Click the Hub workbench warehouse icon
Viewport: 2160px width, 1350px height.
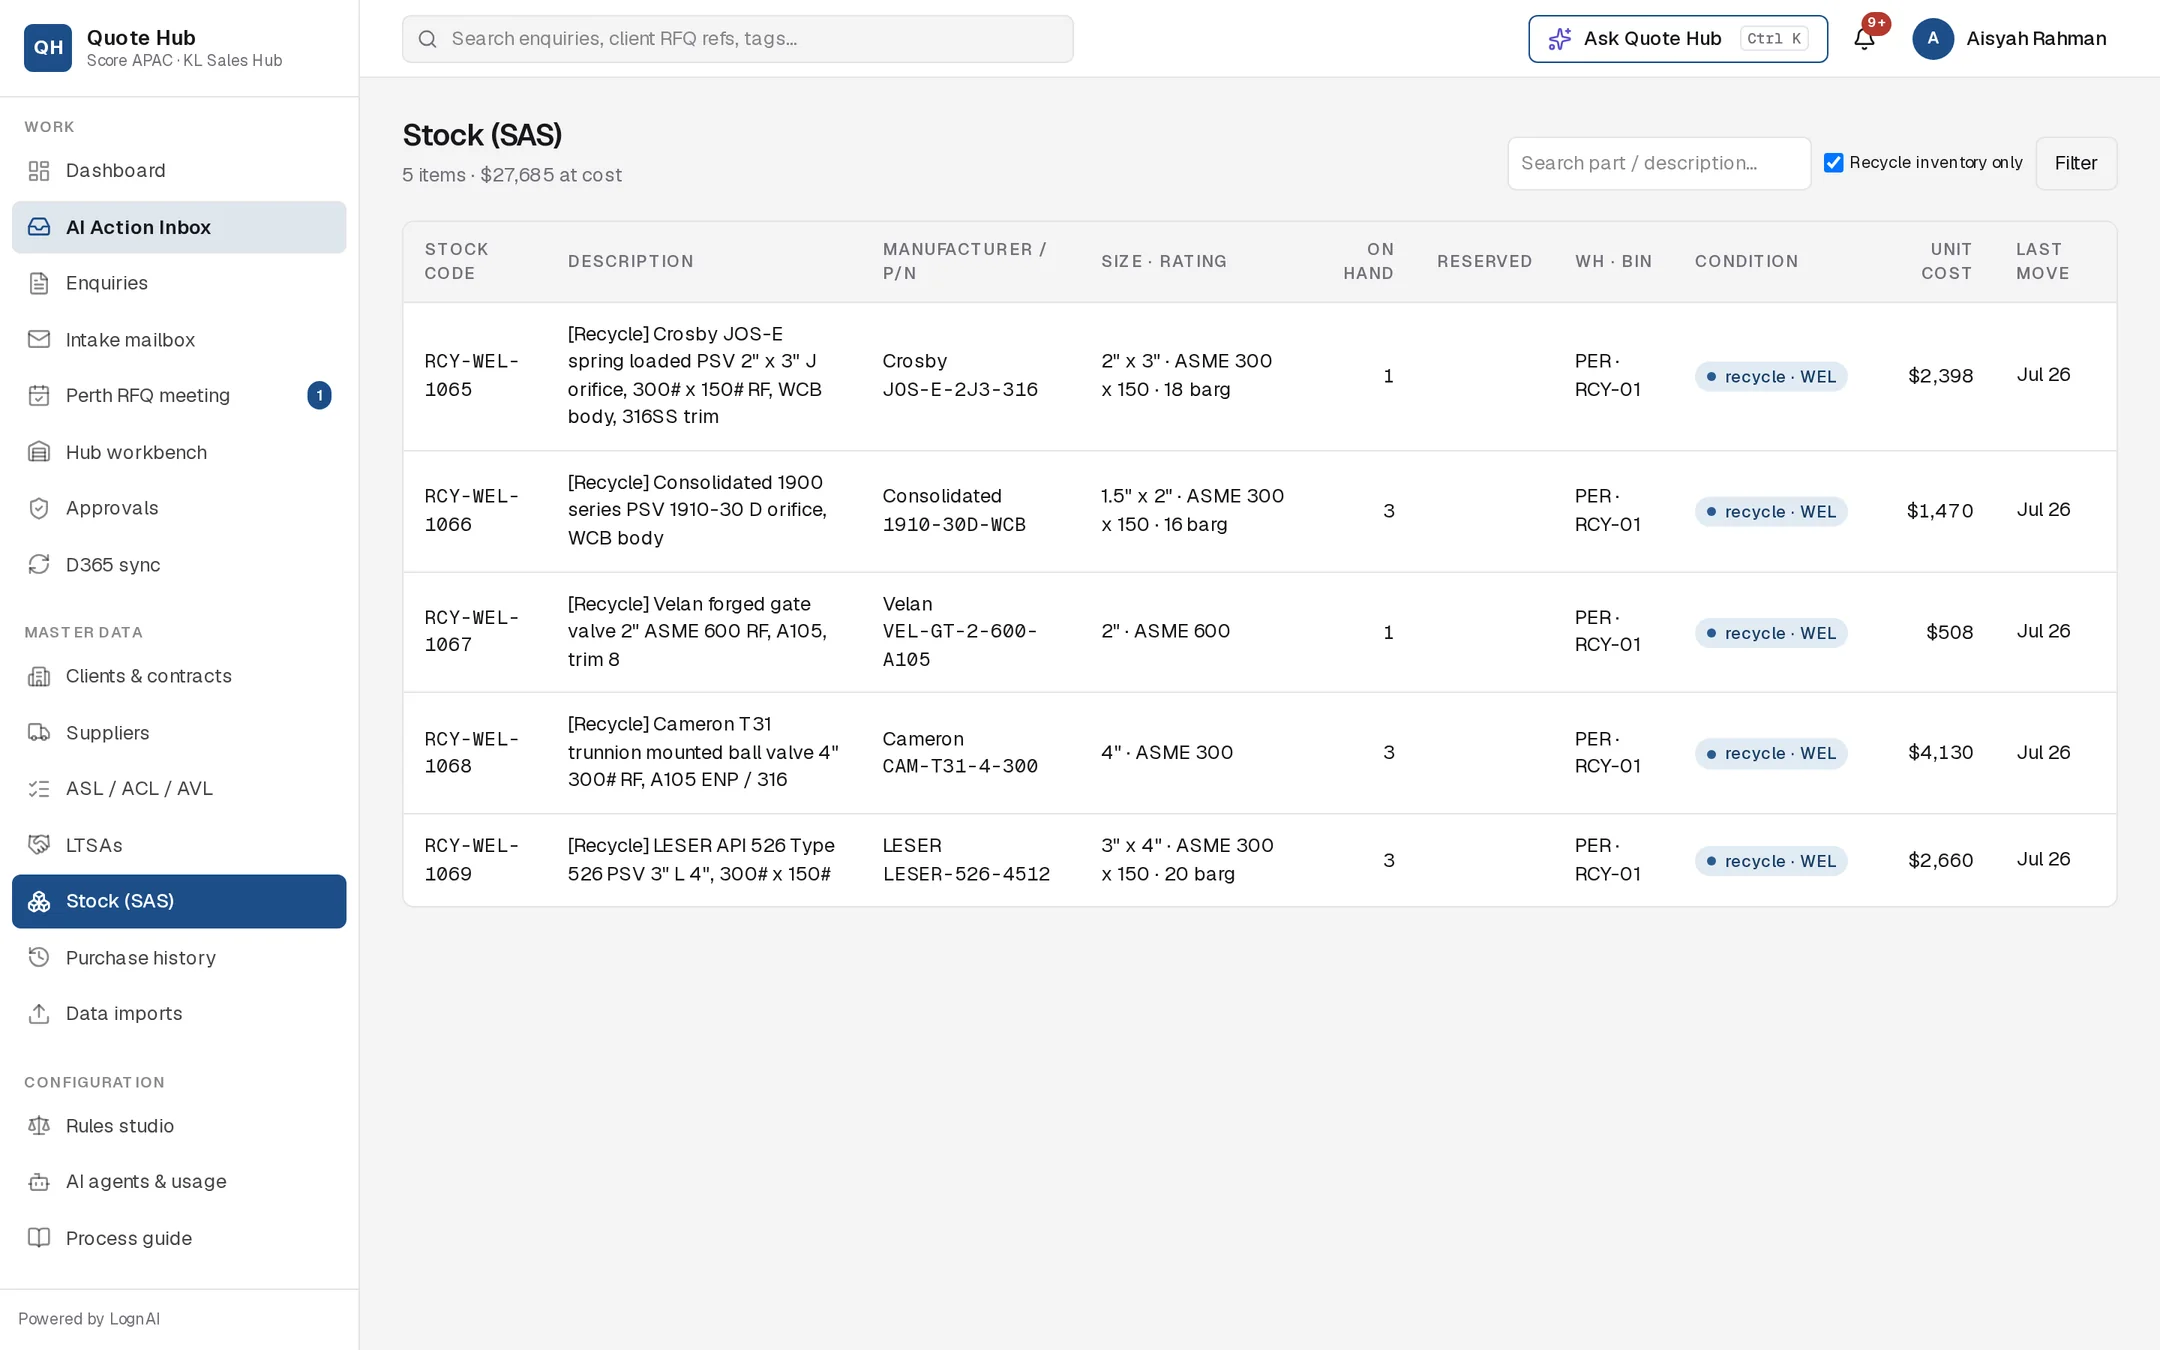pyautogui.click(x=39, y=452)
